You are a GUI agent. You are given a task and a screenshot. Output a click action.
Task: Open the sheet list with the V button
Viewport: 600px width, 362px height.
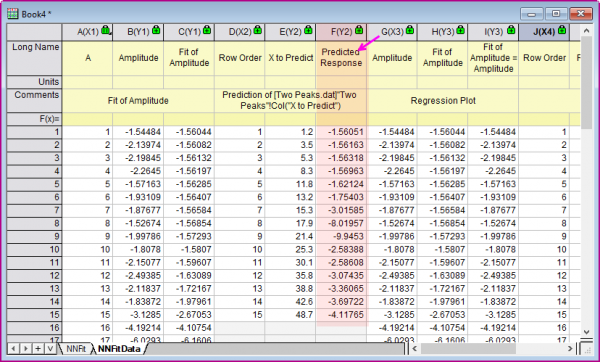50,349
